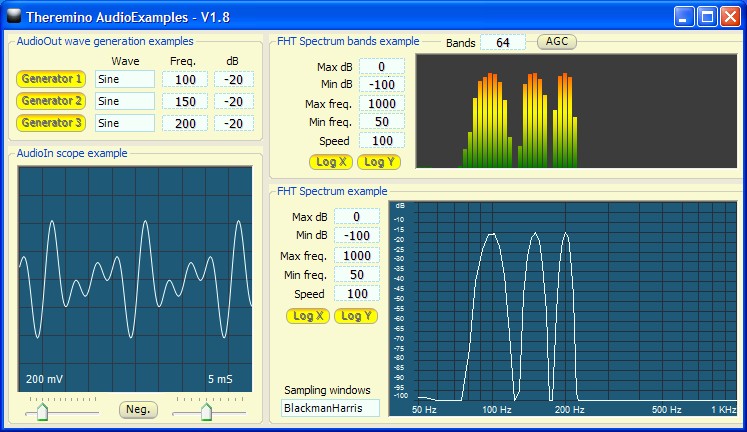Click the Neg. button under the scope

point(138,409)
